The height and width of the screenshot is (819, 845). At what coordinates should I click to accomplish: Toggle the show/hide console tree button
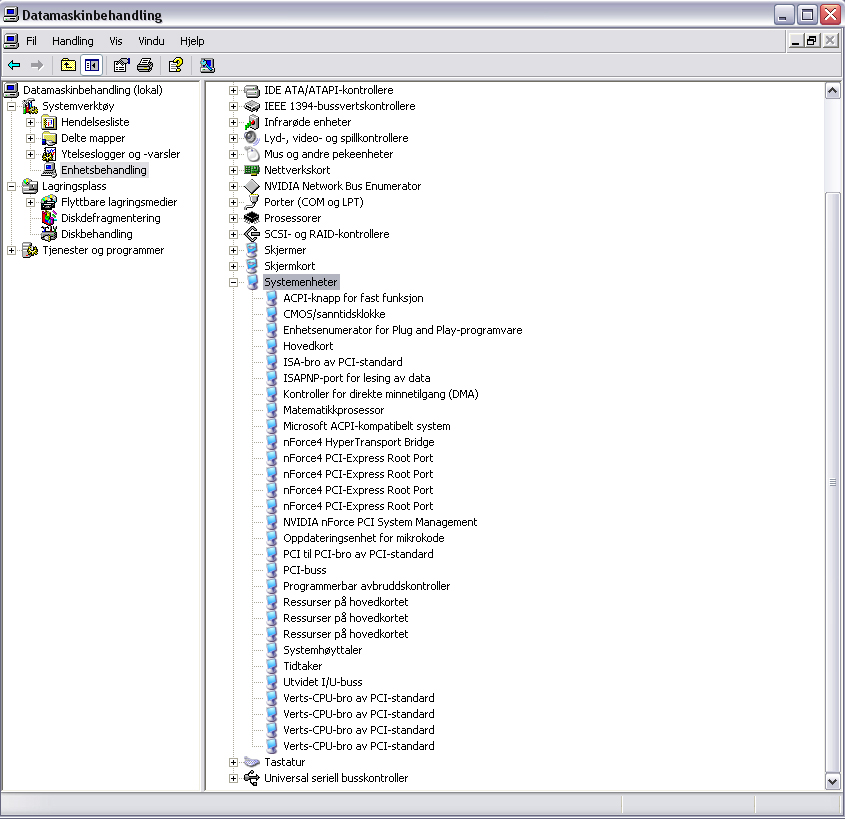click(92, 65)
